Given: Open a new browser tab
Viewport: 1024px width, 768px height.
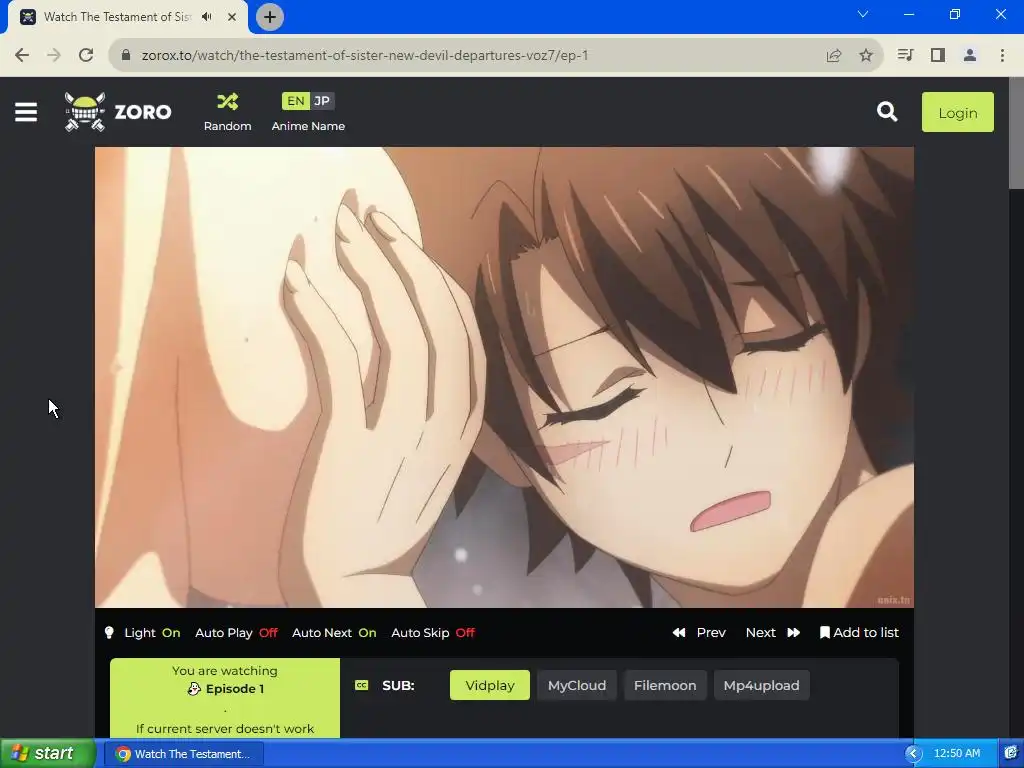Looking at the screenshot, I should (x=269, y=17).
